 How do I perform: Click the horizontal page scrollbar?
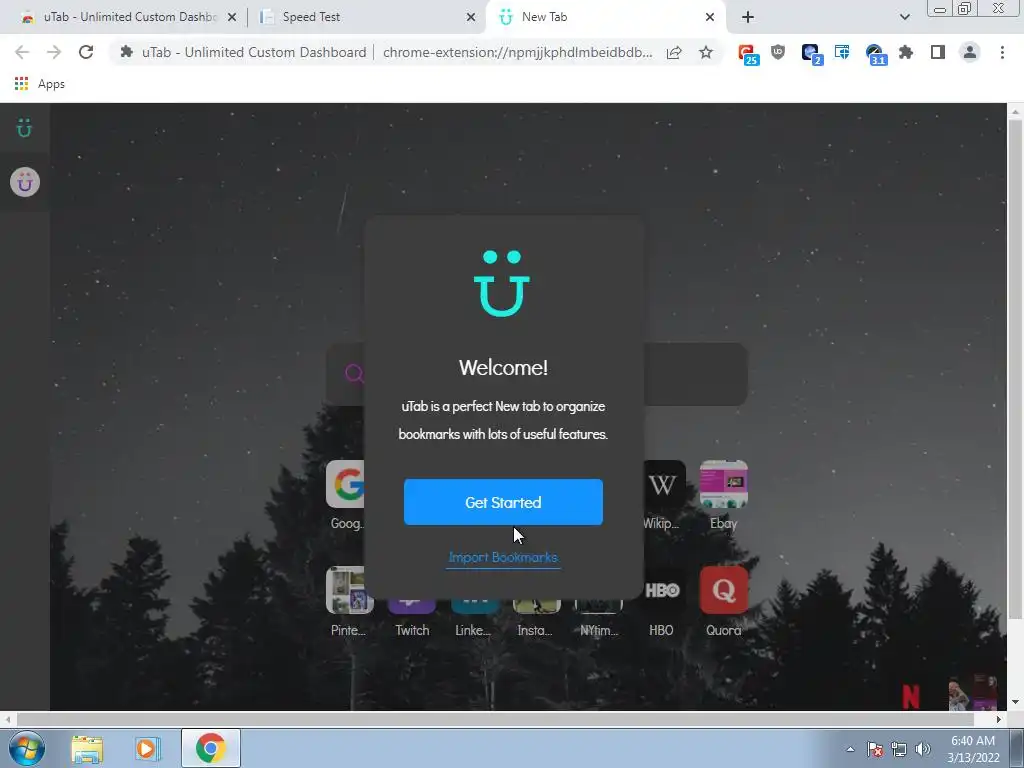click(495, 719)
